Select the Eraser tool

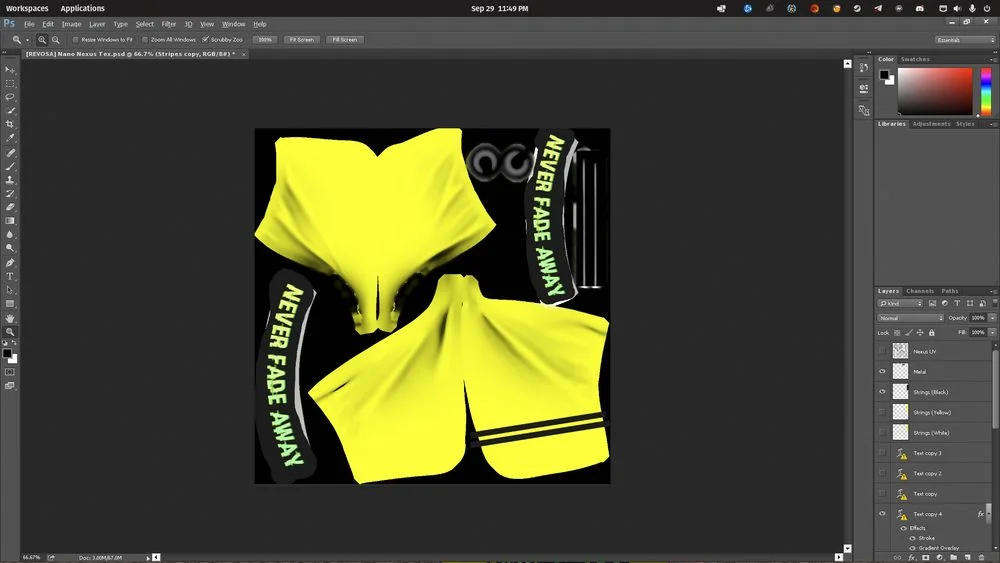click(x=10, y=207)
